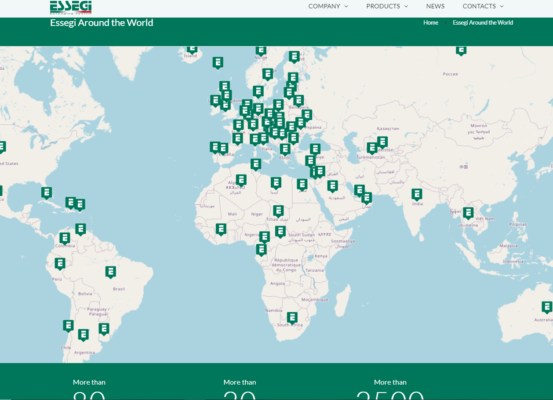Click the Kenya country label
The height and width of the screenshot is (400, 553).
tap(321, 256)
